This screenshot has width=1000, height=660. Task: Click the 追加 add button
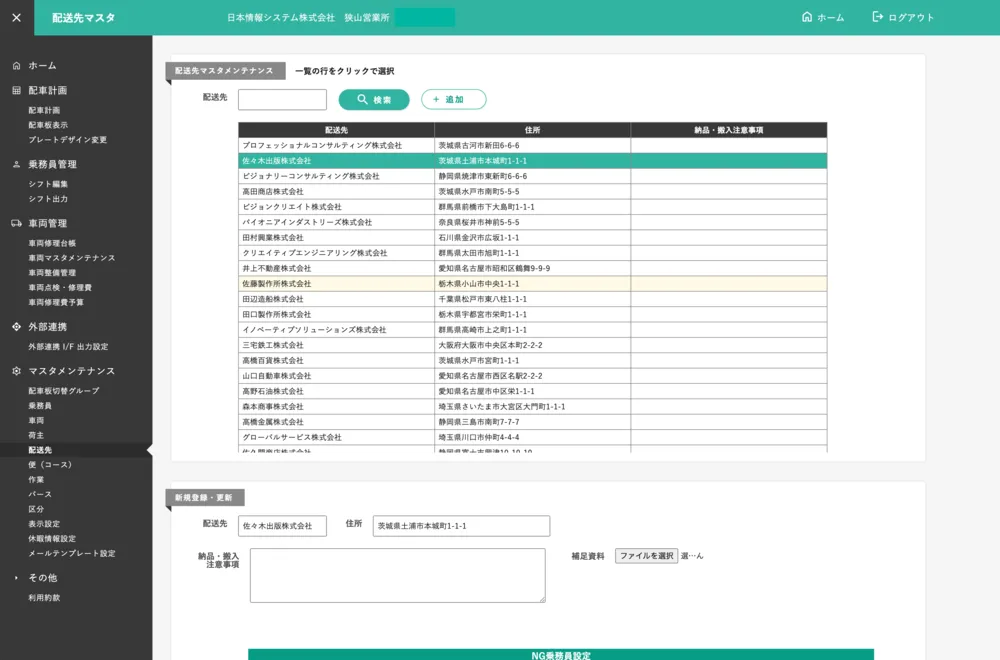click(x=453, y=100)
